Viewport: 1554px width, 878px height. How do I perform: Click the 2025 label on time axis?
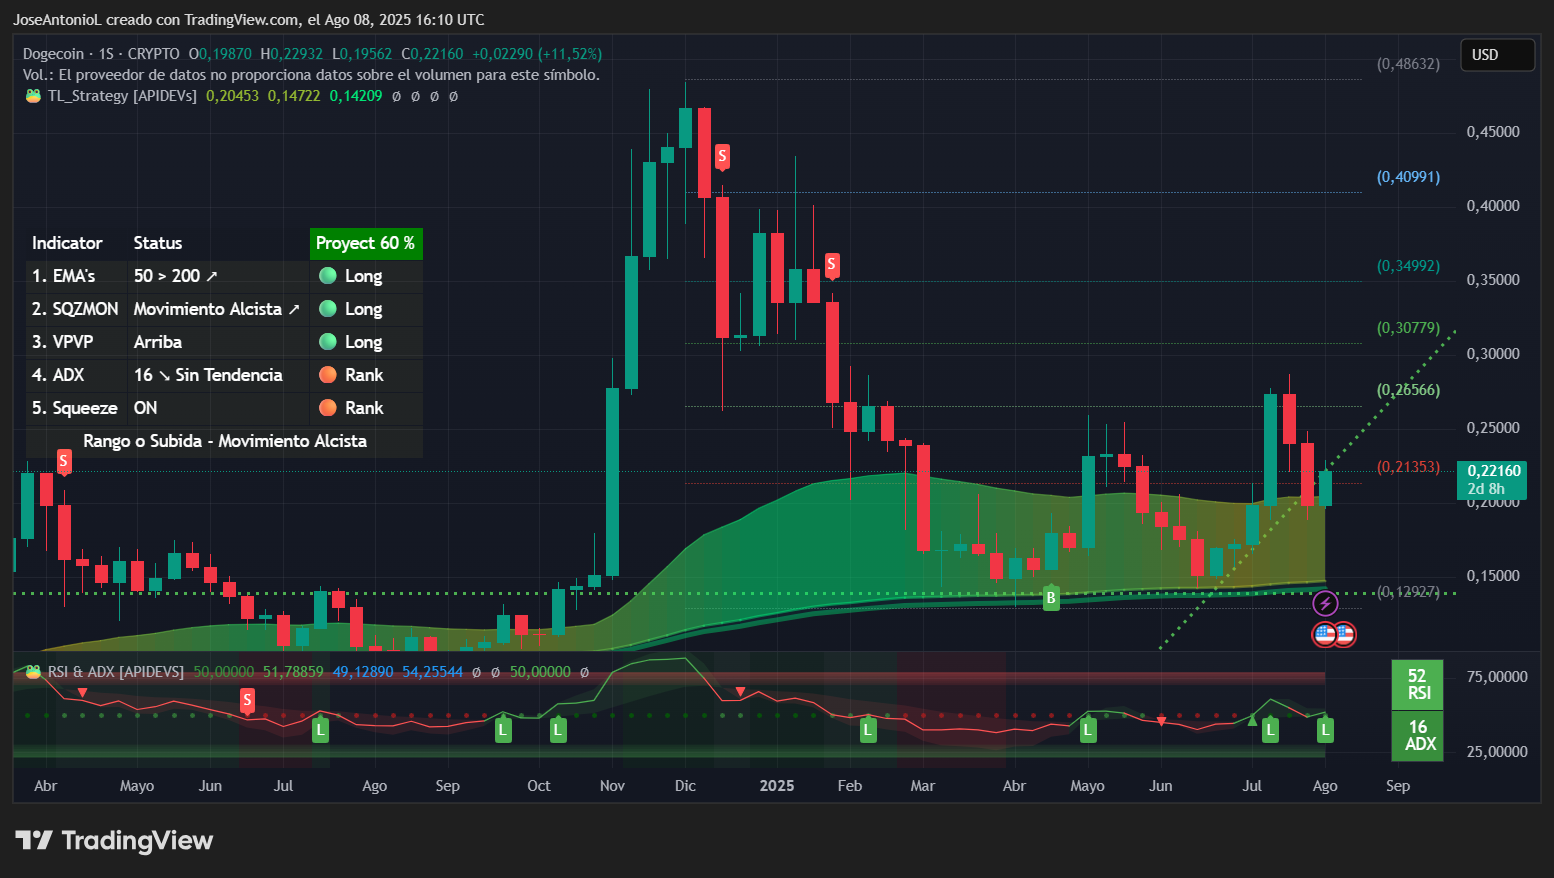[777, 786]
